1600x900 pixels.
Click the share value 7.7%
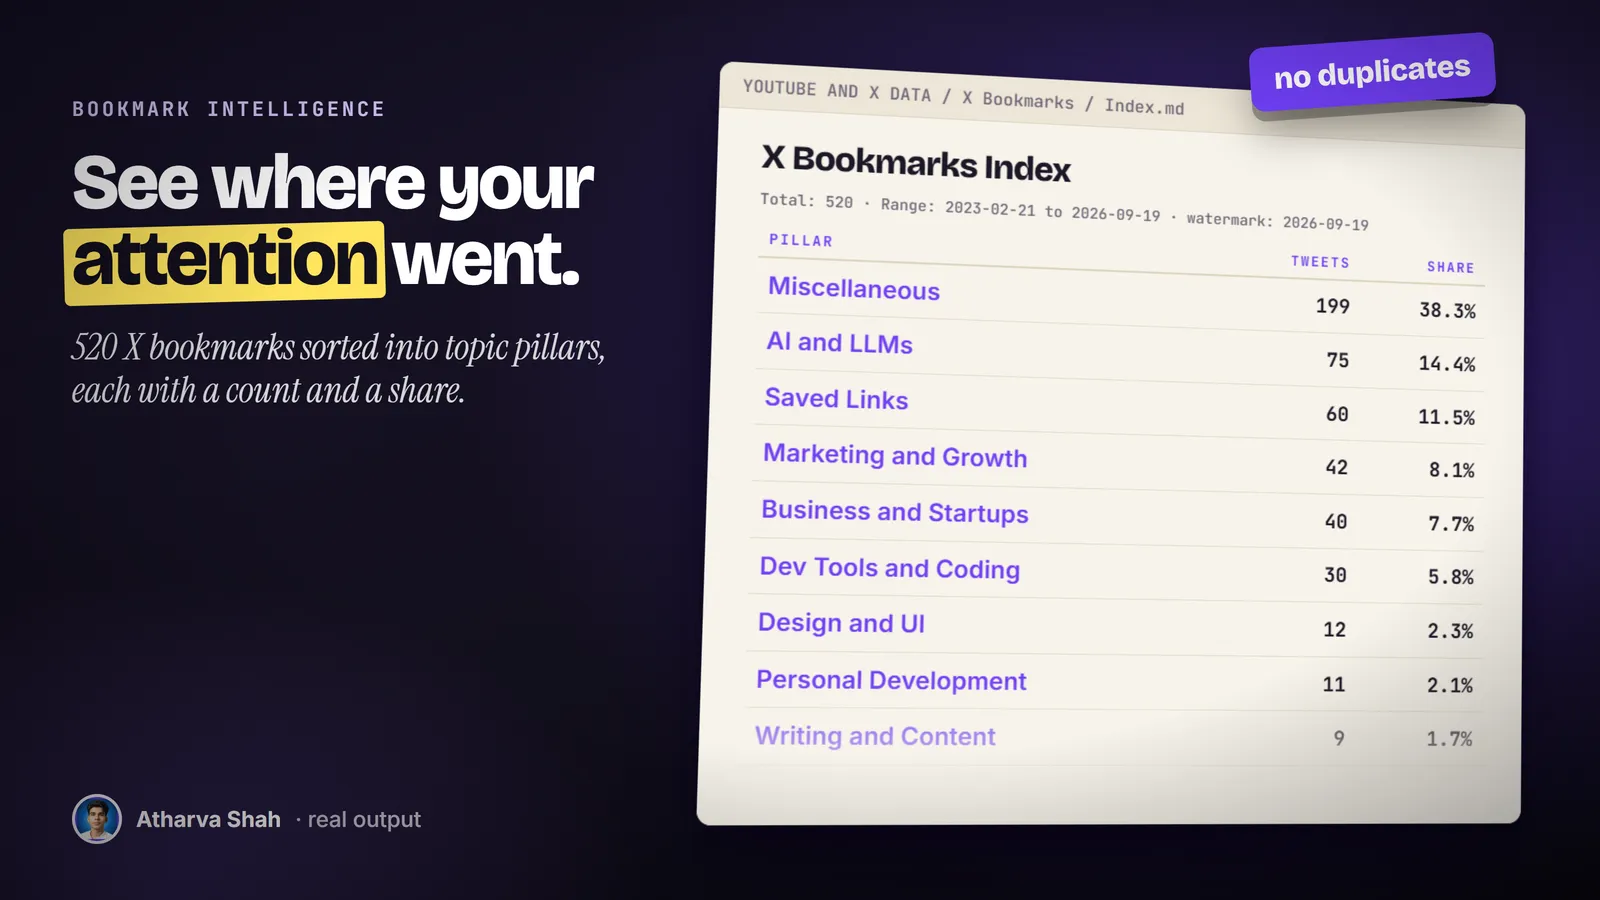[1451, 524]
